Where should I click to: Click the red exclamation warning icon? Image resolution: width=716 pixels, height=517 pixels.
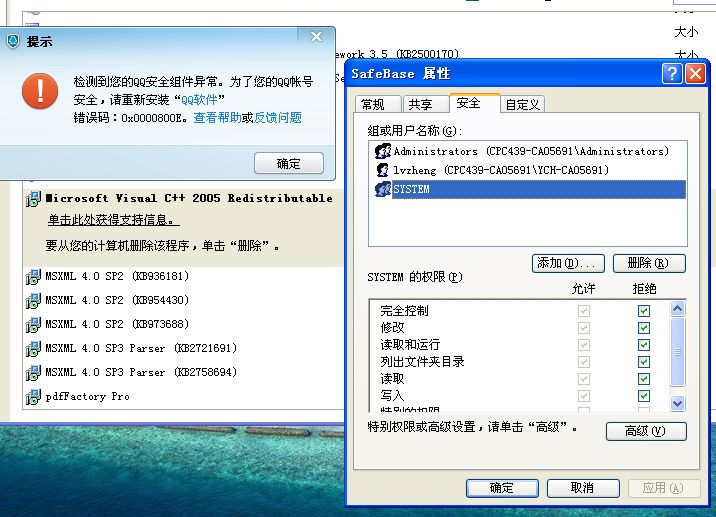click(40, 91)
